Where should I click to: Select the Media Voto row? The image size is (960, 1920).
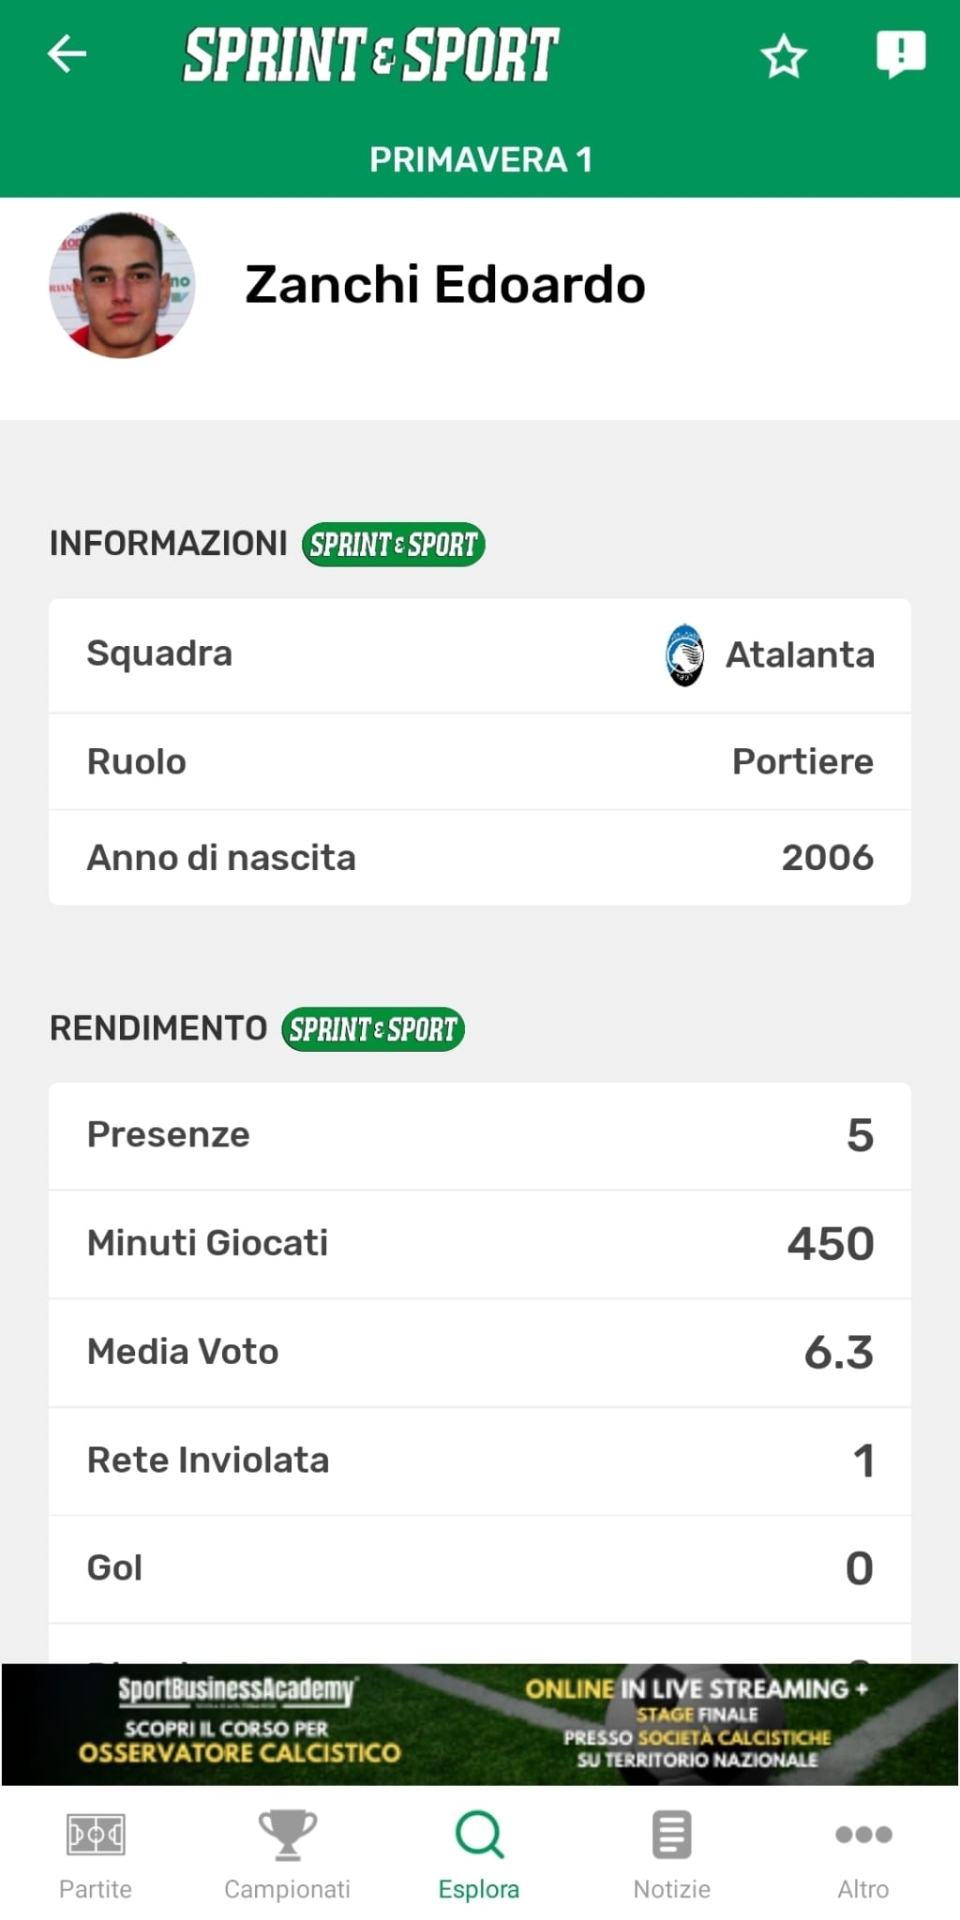(x=480, y=1352)
